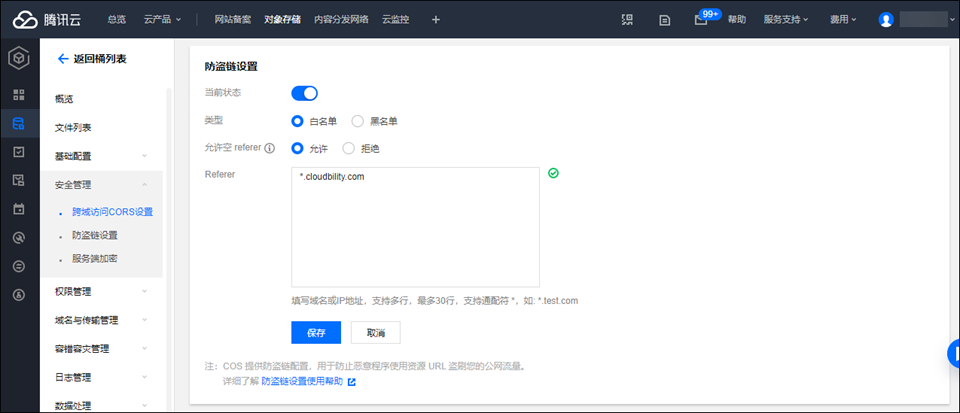This screenshot has width=960, height=413.
Task: Click the QR code scan icon
Action: 627,20
